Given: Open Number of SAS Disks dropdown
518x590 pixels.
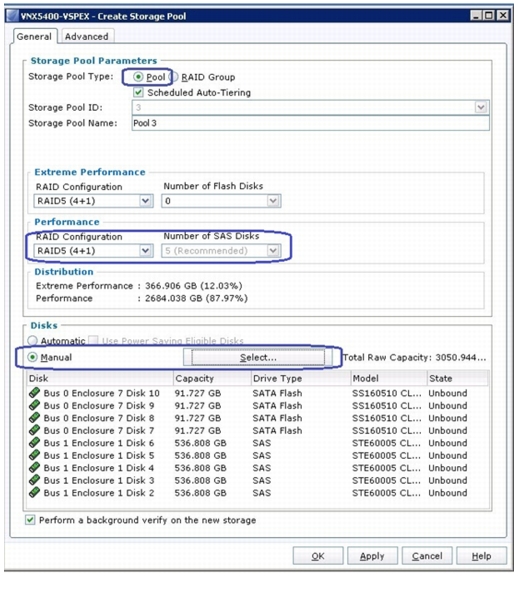Looking at the screenshot, I should 273,250.
